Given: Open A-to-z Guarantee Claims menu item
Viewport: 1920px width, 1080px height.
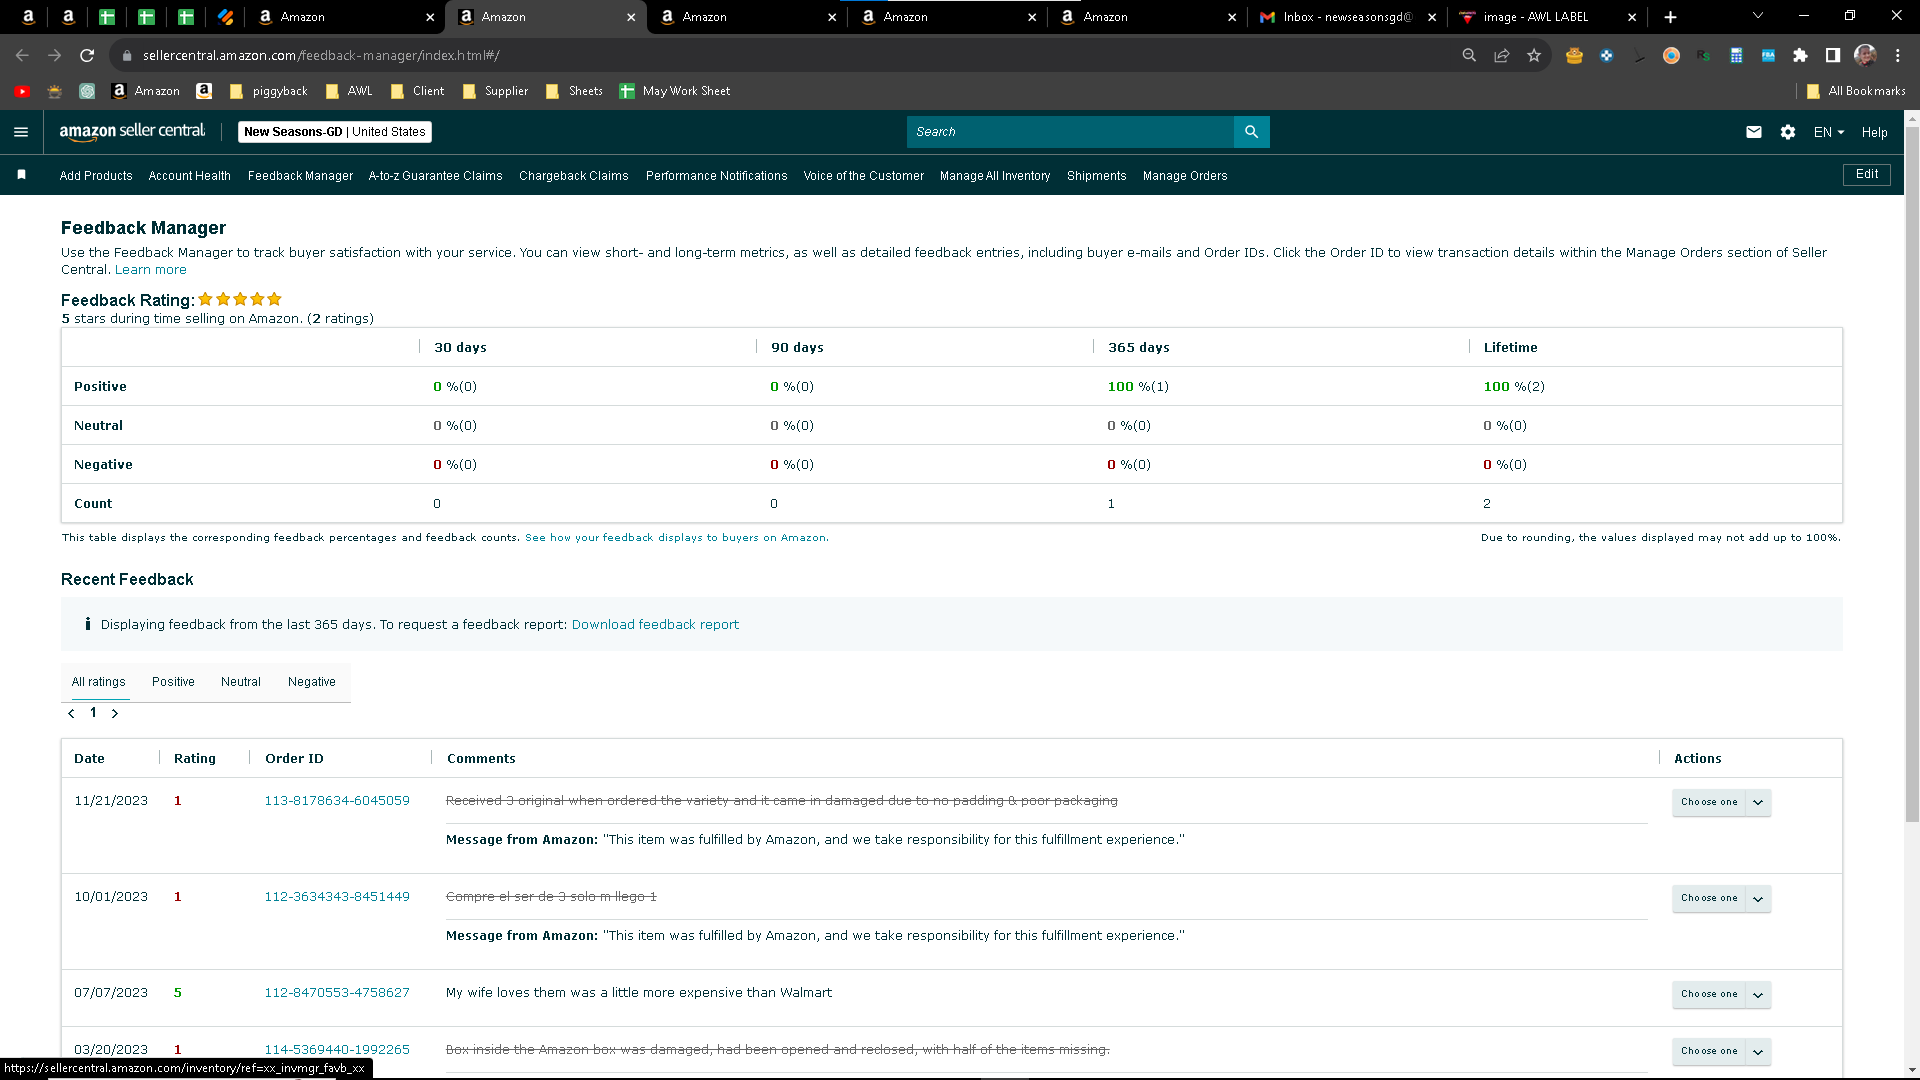Looking at the screenshot, I should pyautogui.click(x=436, y=176).
